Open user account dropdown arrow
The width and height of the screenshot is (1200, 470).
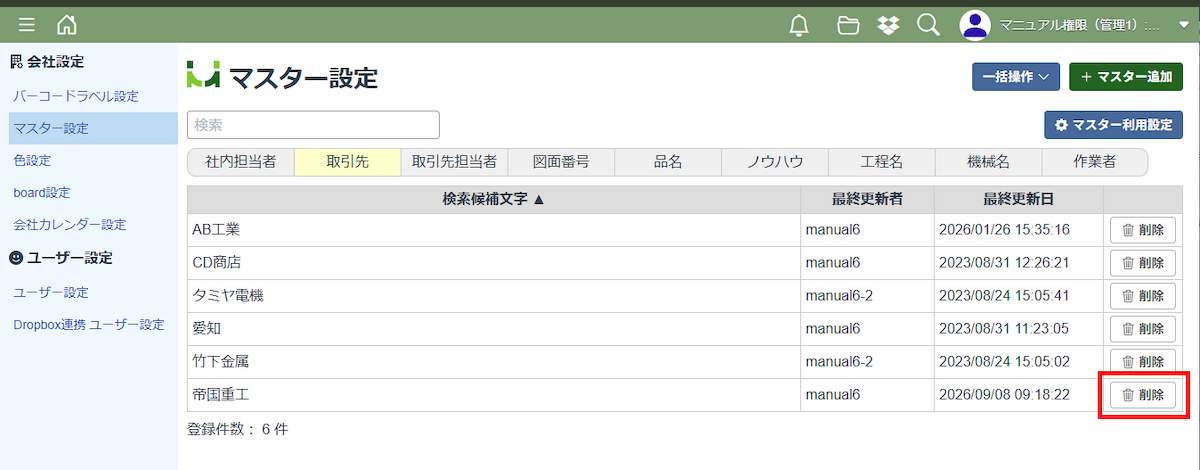(x=1184, y=26)
